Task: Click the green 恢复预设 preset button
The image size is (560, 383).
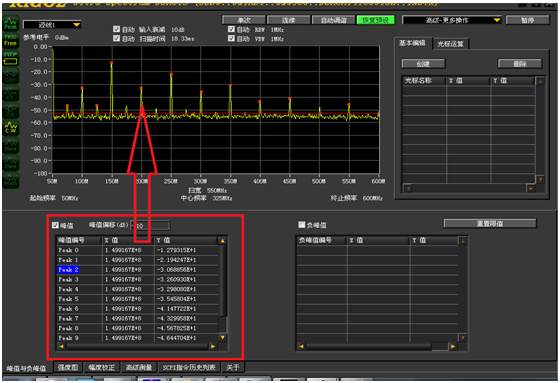Action: click(x=376, y=20)
